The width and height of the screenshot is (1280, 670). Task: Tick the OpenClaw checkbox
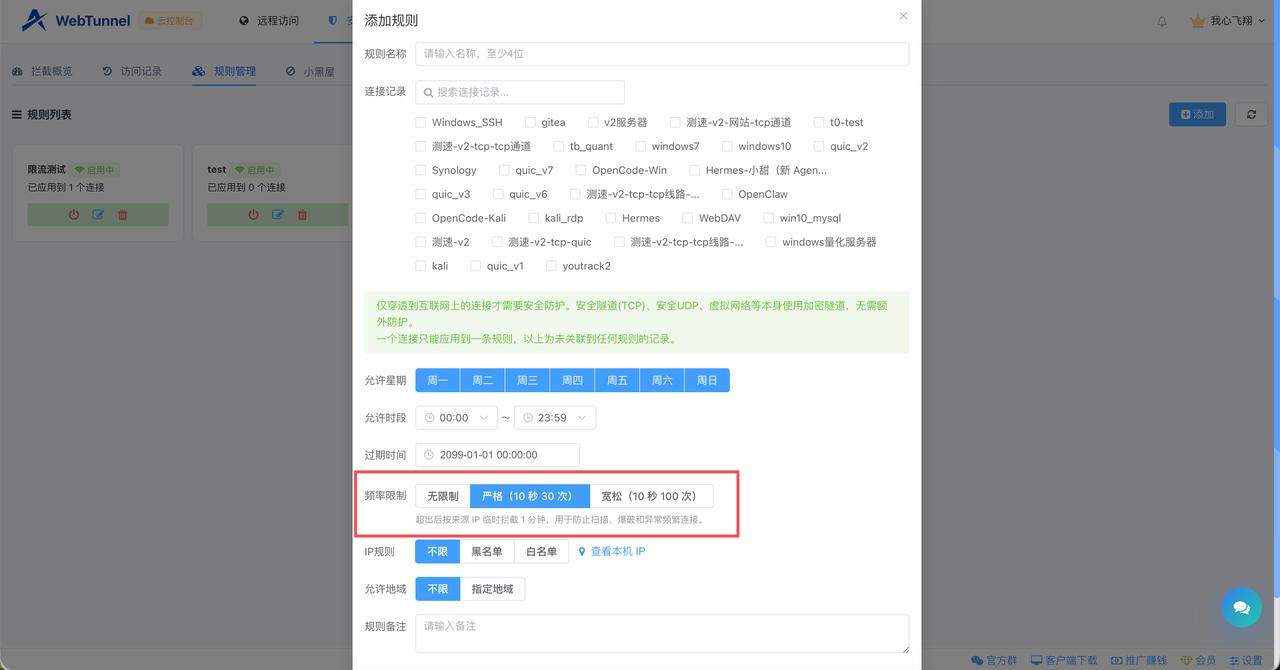727,195
